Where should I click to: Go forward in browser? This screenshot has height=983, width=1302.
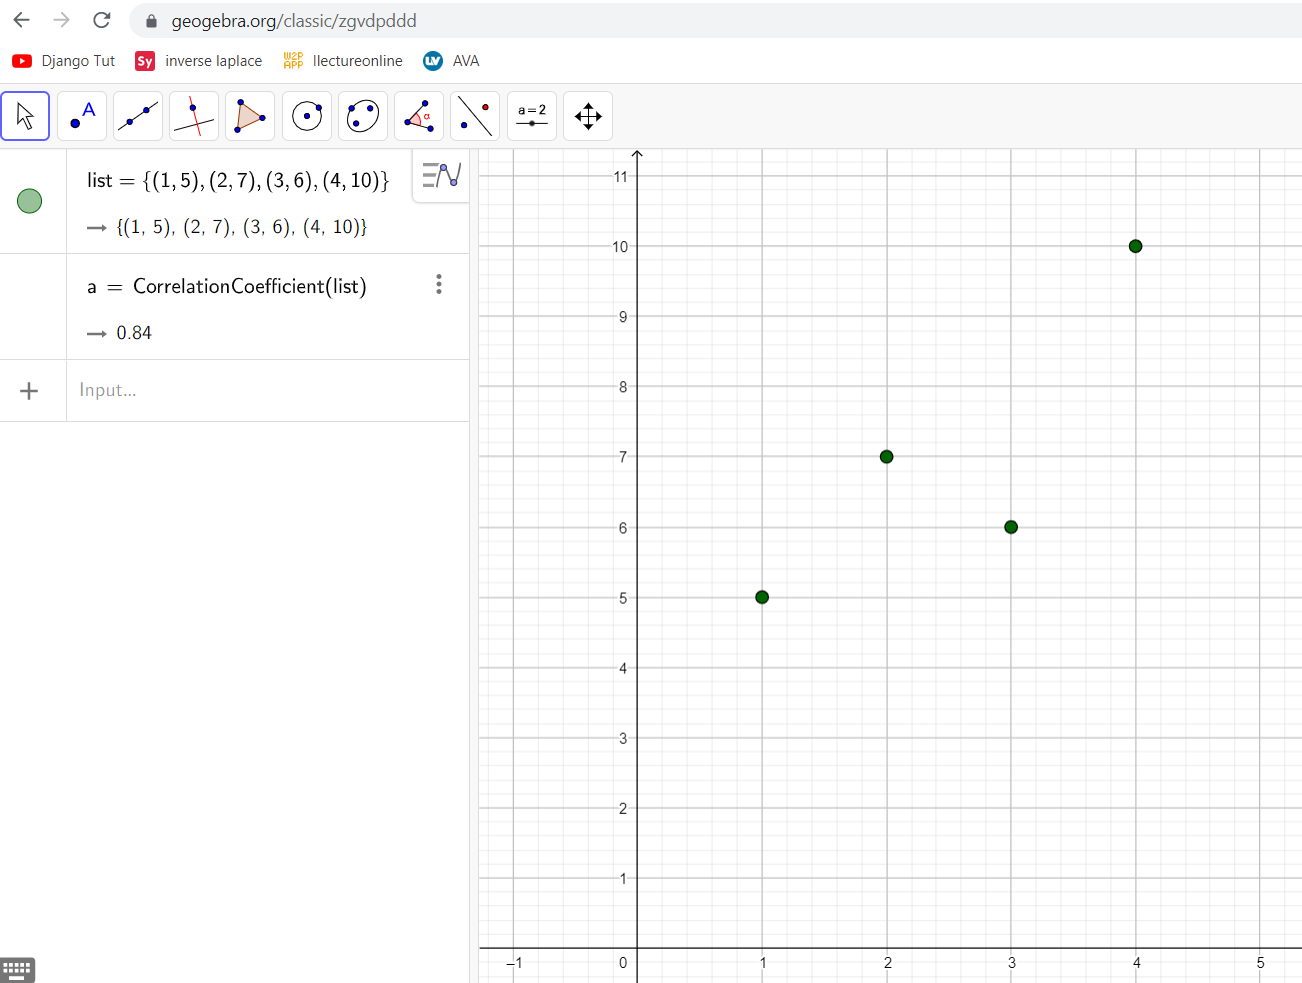point(61,20)
